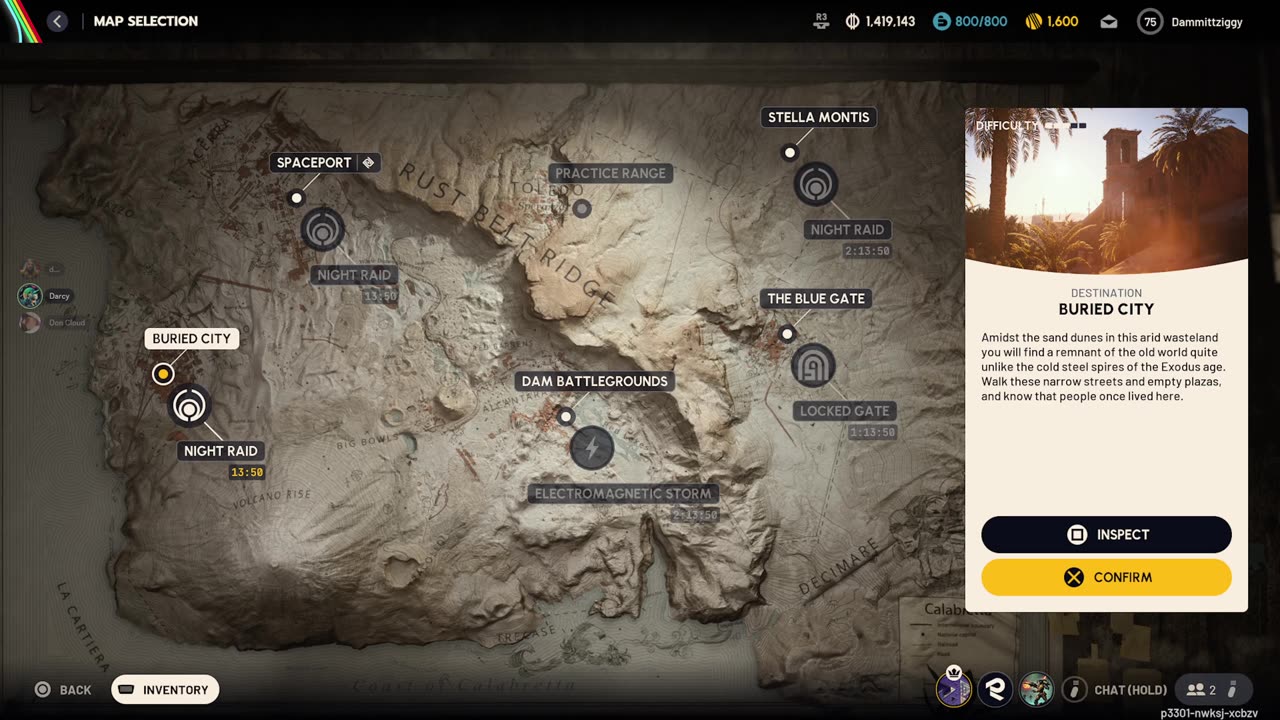Click the Dam Battlegrounds location dot
This screenshot has width=1280, height=720.
pyautogui.click(x=566, y=416)
